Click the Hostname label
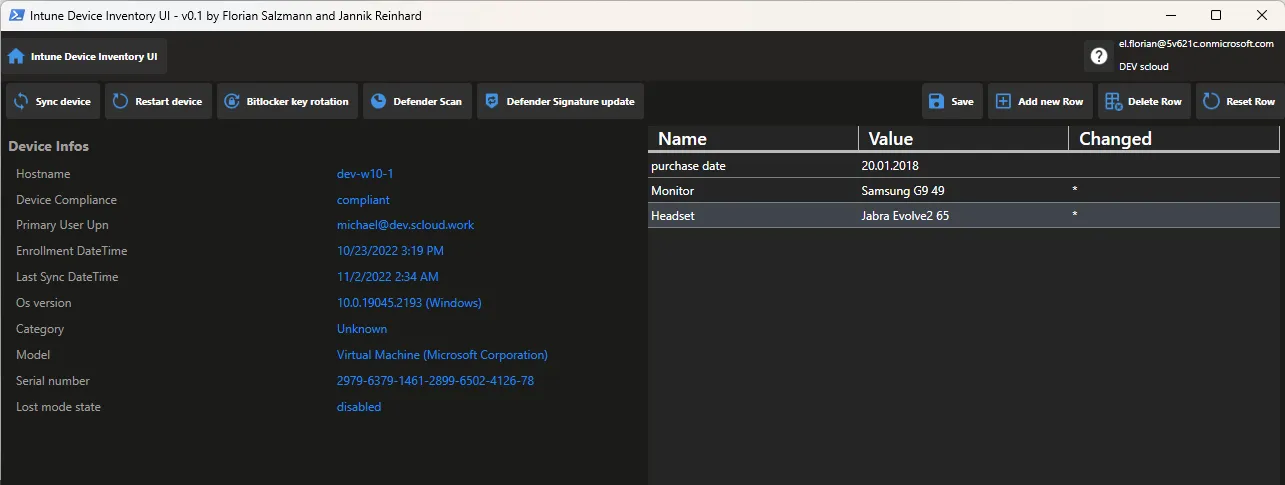The image size is (1285, 485). (x=43, y=174)
